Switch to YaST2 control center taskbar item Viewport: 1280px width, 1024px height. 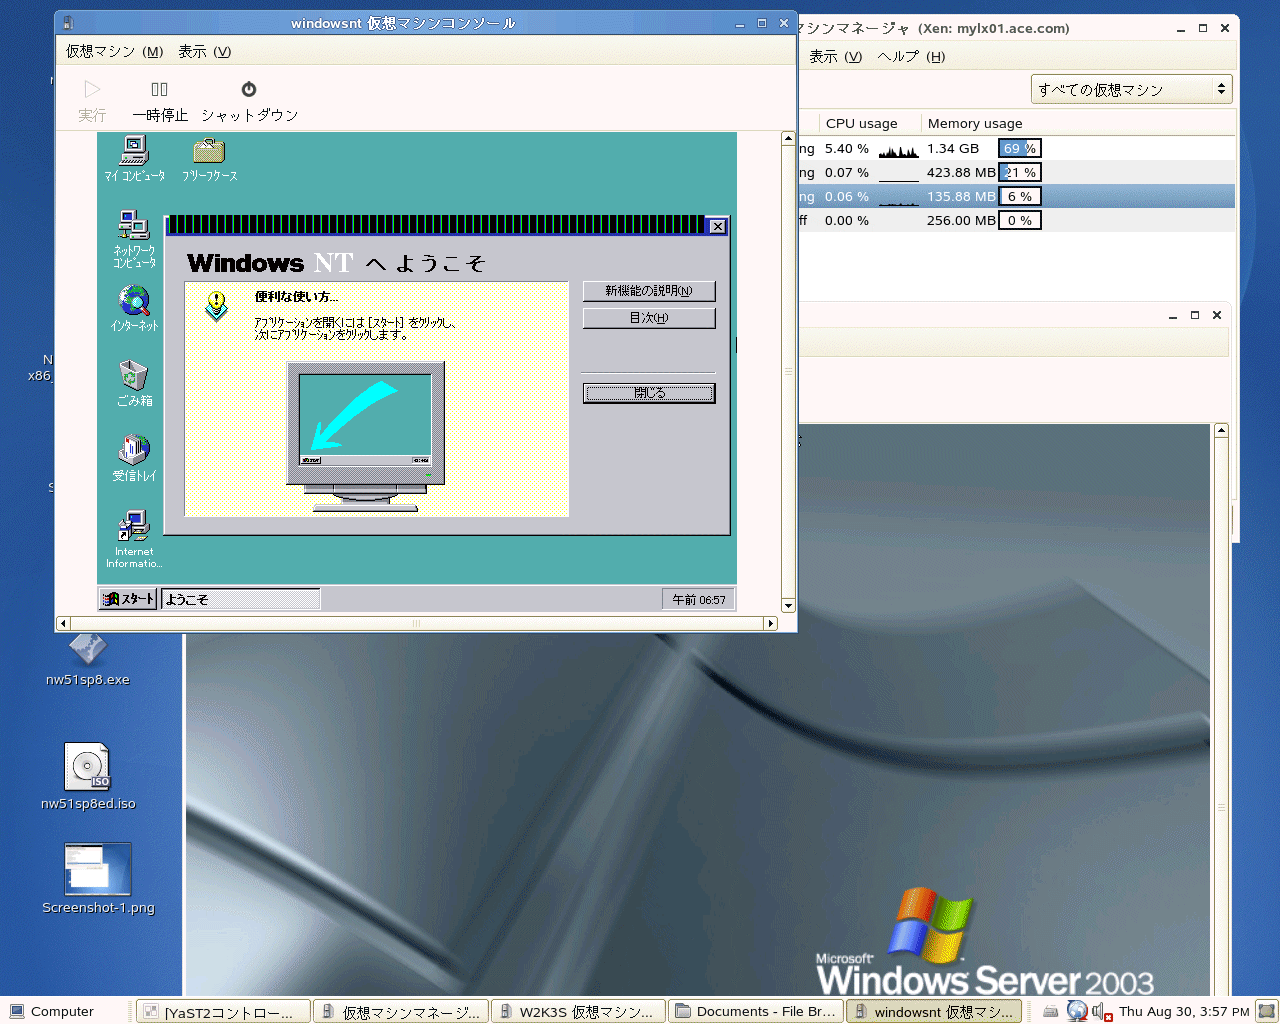[223, 1011]
